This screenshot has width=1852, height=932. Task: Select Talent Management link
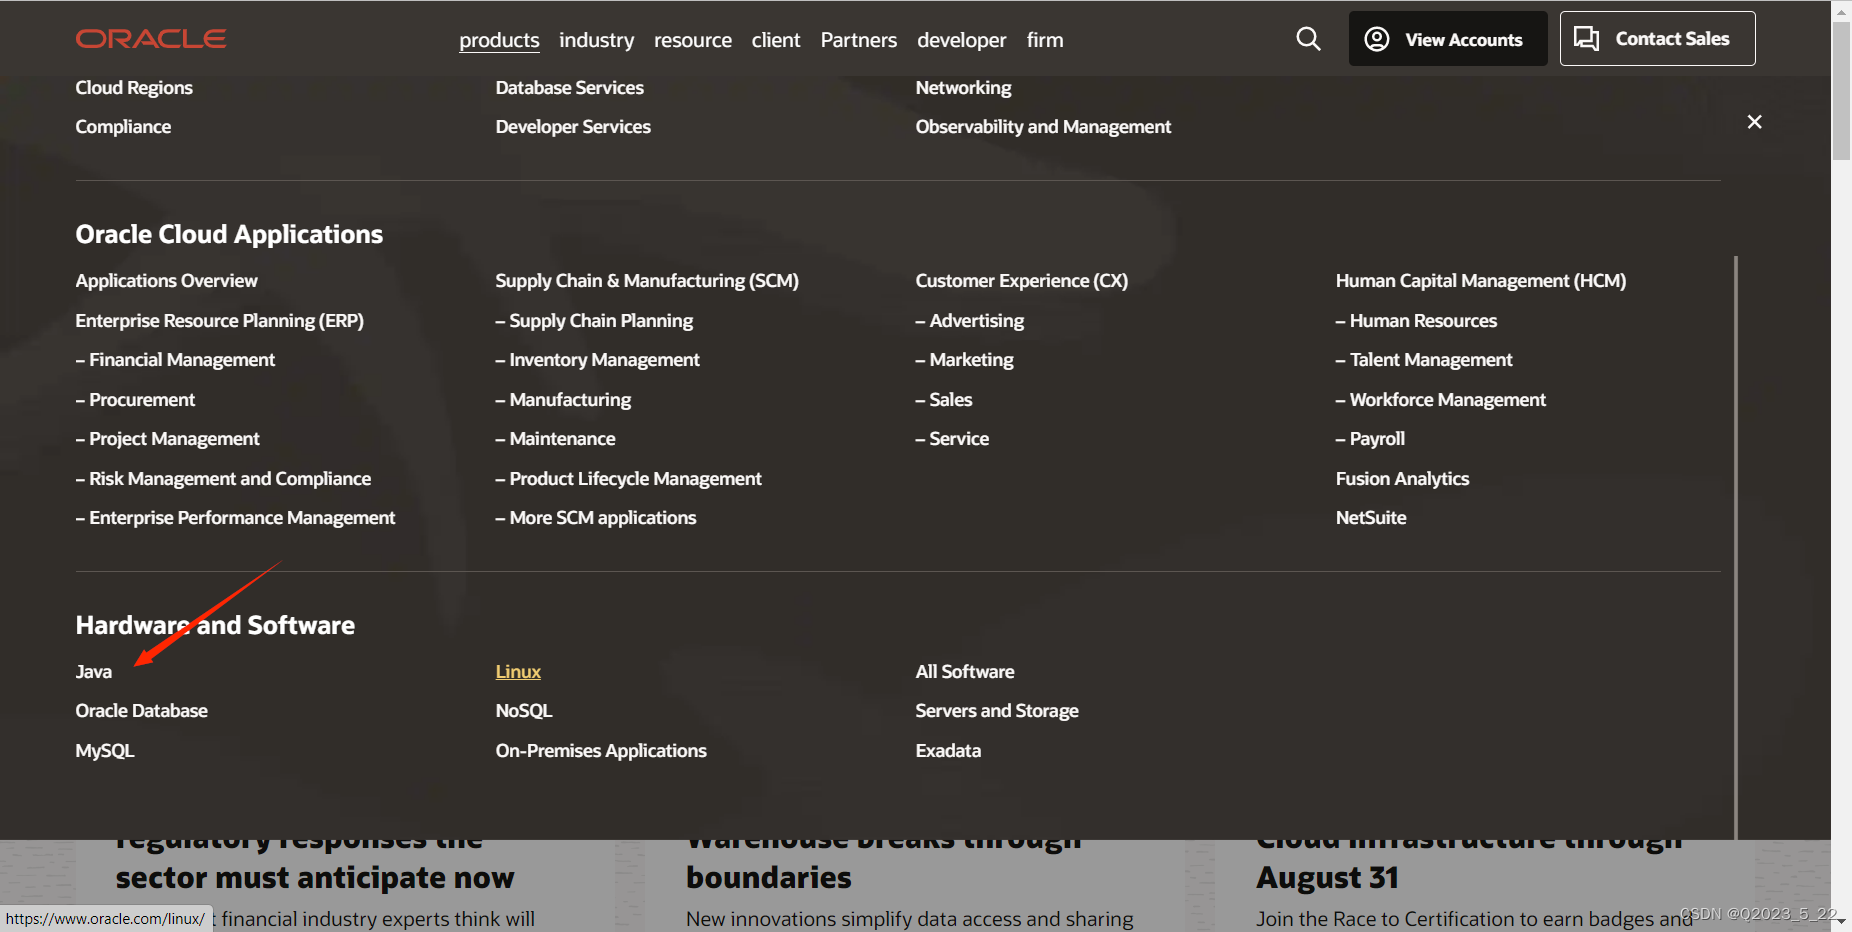pyautogui.click(x=1424, y=360)
